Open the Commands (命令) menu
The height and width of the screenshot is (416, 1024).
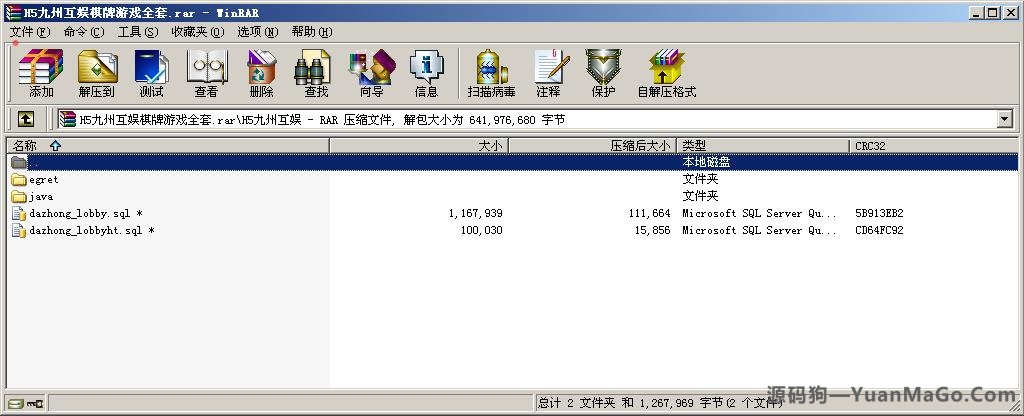tap(84, 31)
